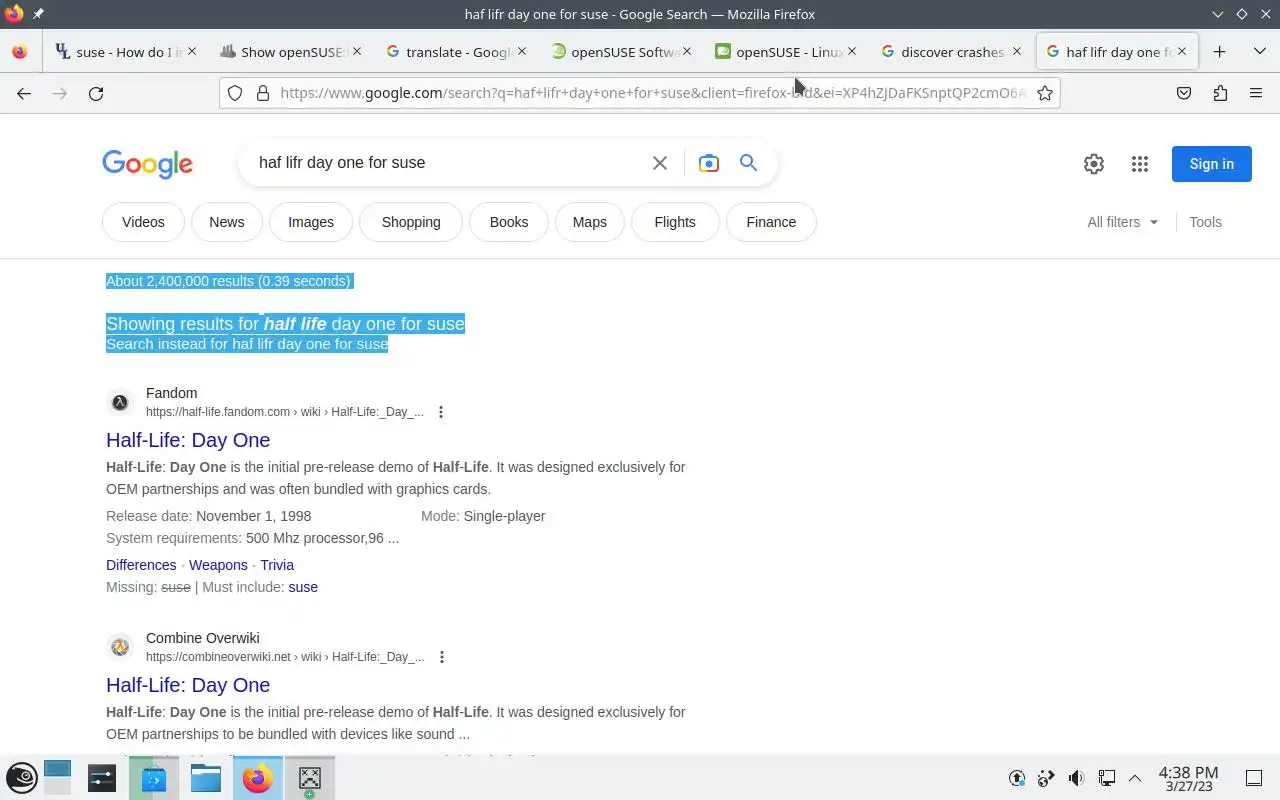Click the About 2,400,000 results text

coord(229,281)
